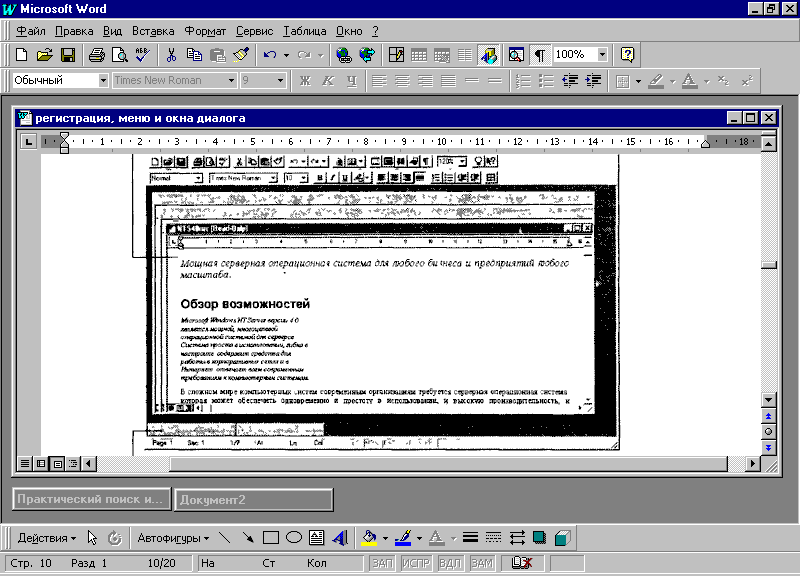Apply numbered list formatting

pyautogui.click(x=523, y=81)
